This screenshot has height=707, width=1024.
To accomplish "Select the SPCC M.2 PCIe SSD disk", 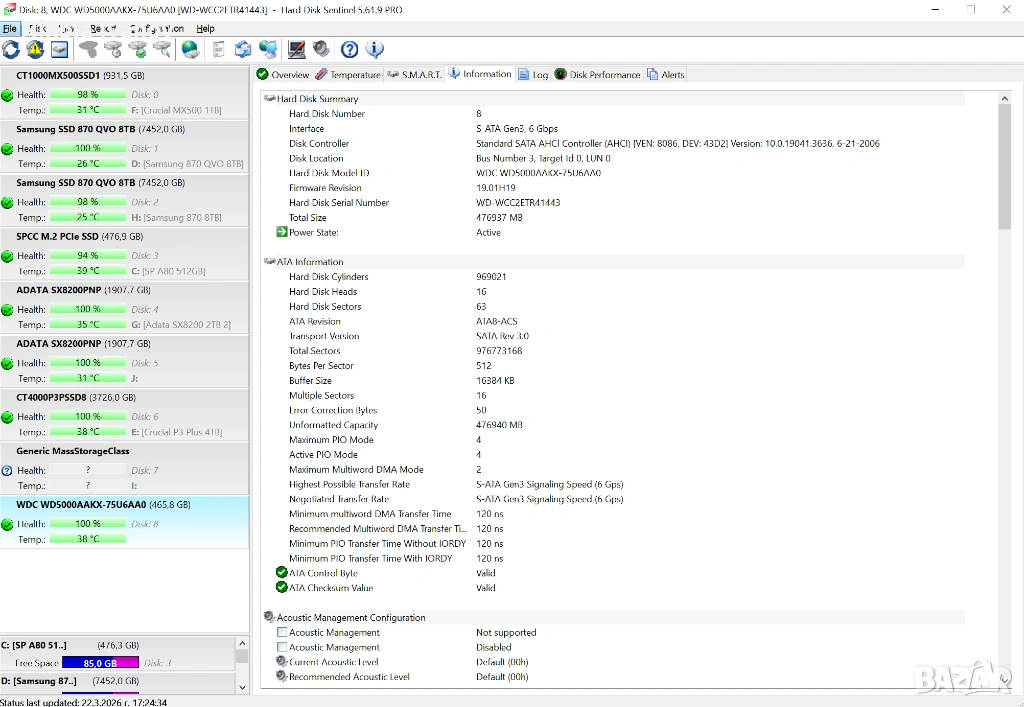I will [x=58, y=237].
